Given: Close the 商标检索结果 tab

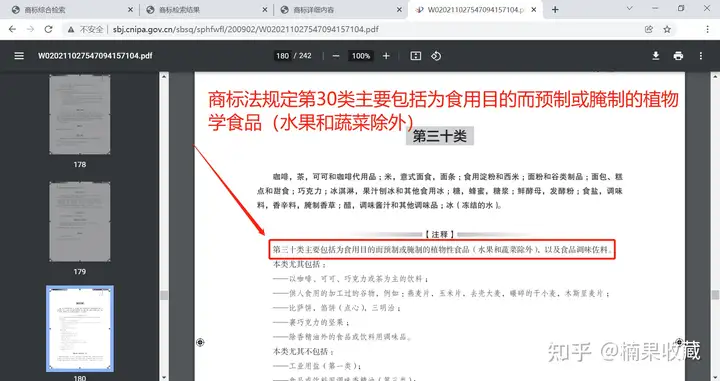Looking at the screenshot, I should click(x=265, y=10).
